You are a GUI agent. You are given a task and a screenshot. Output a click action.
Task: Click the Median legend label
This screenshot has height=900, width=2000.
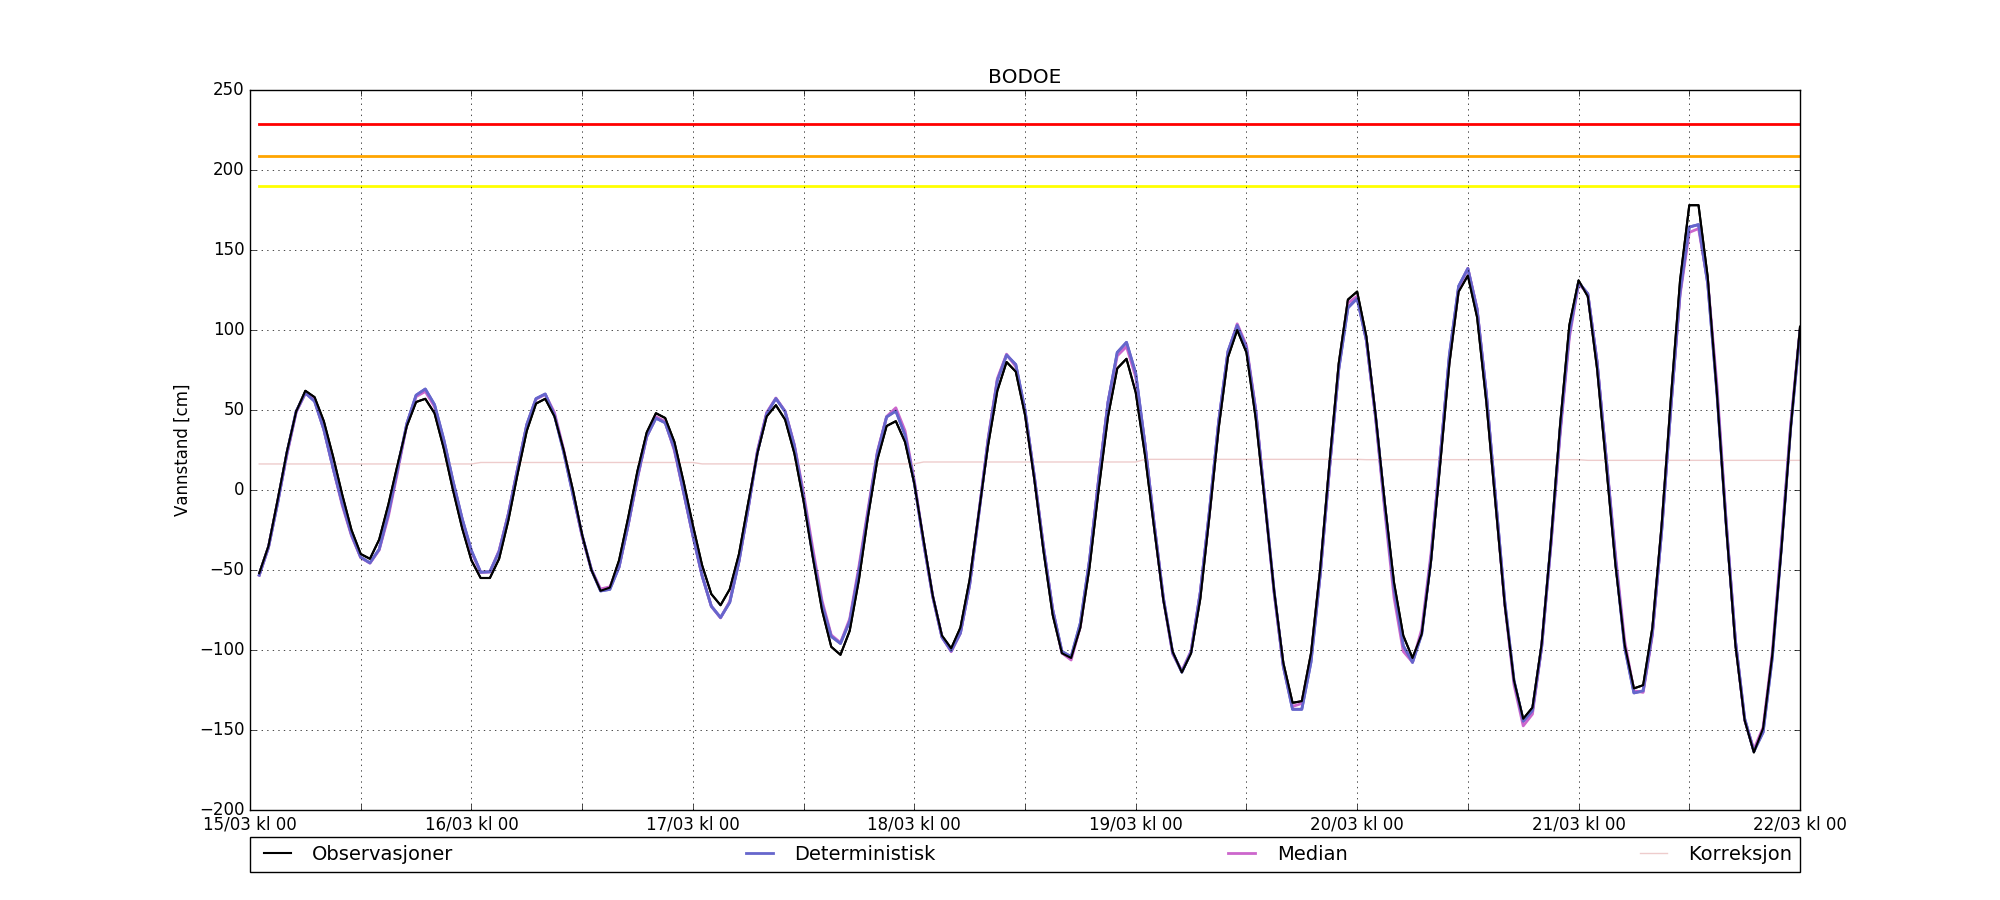click(1312, 854)
